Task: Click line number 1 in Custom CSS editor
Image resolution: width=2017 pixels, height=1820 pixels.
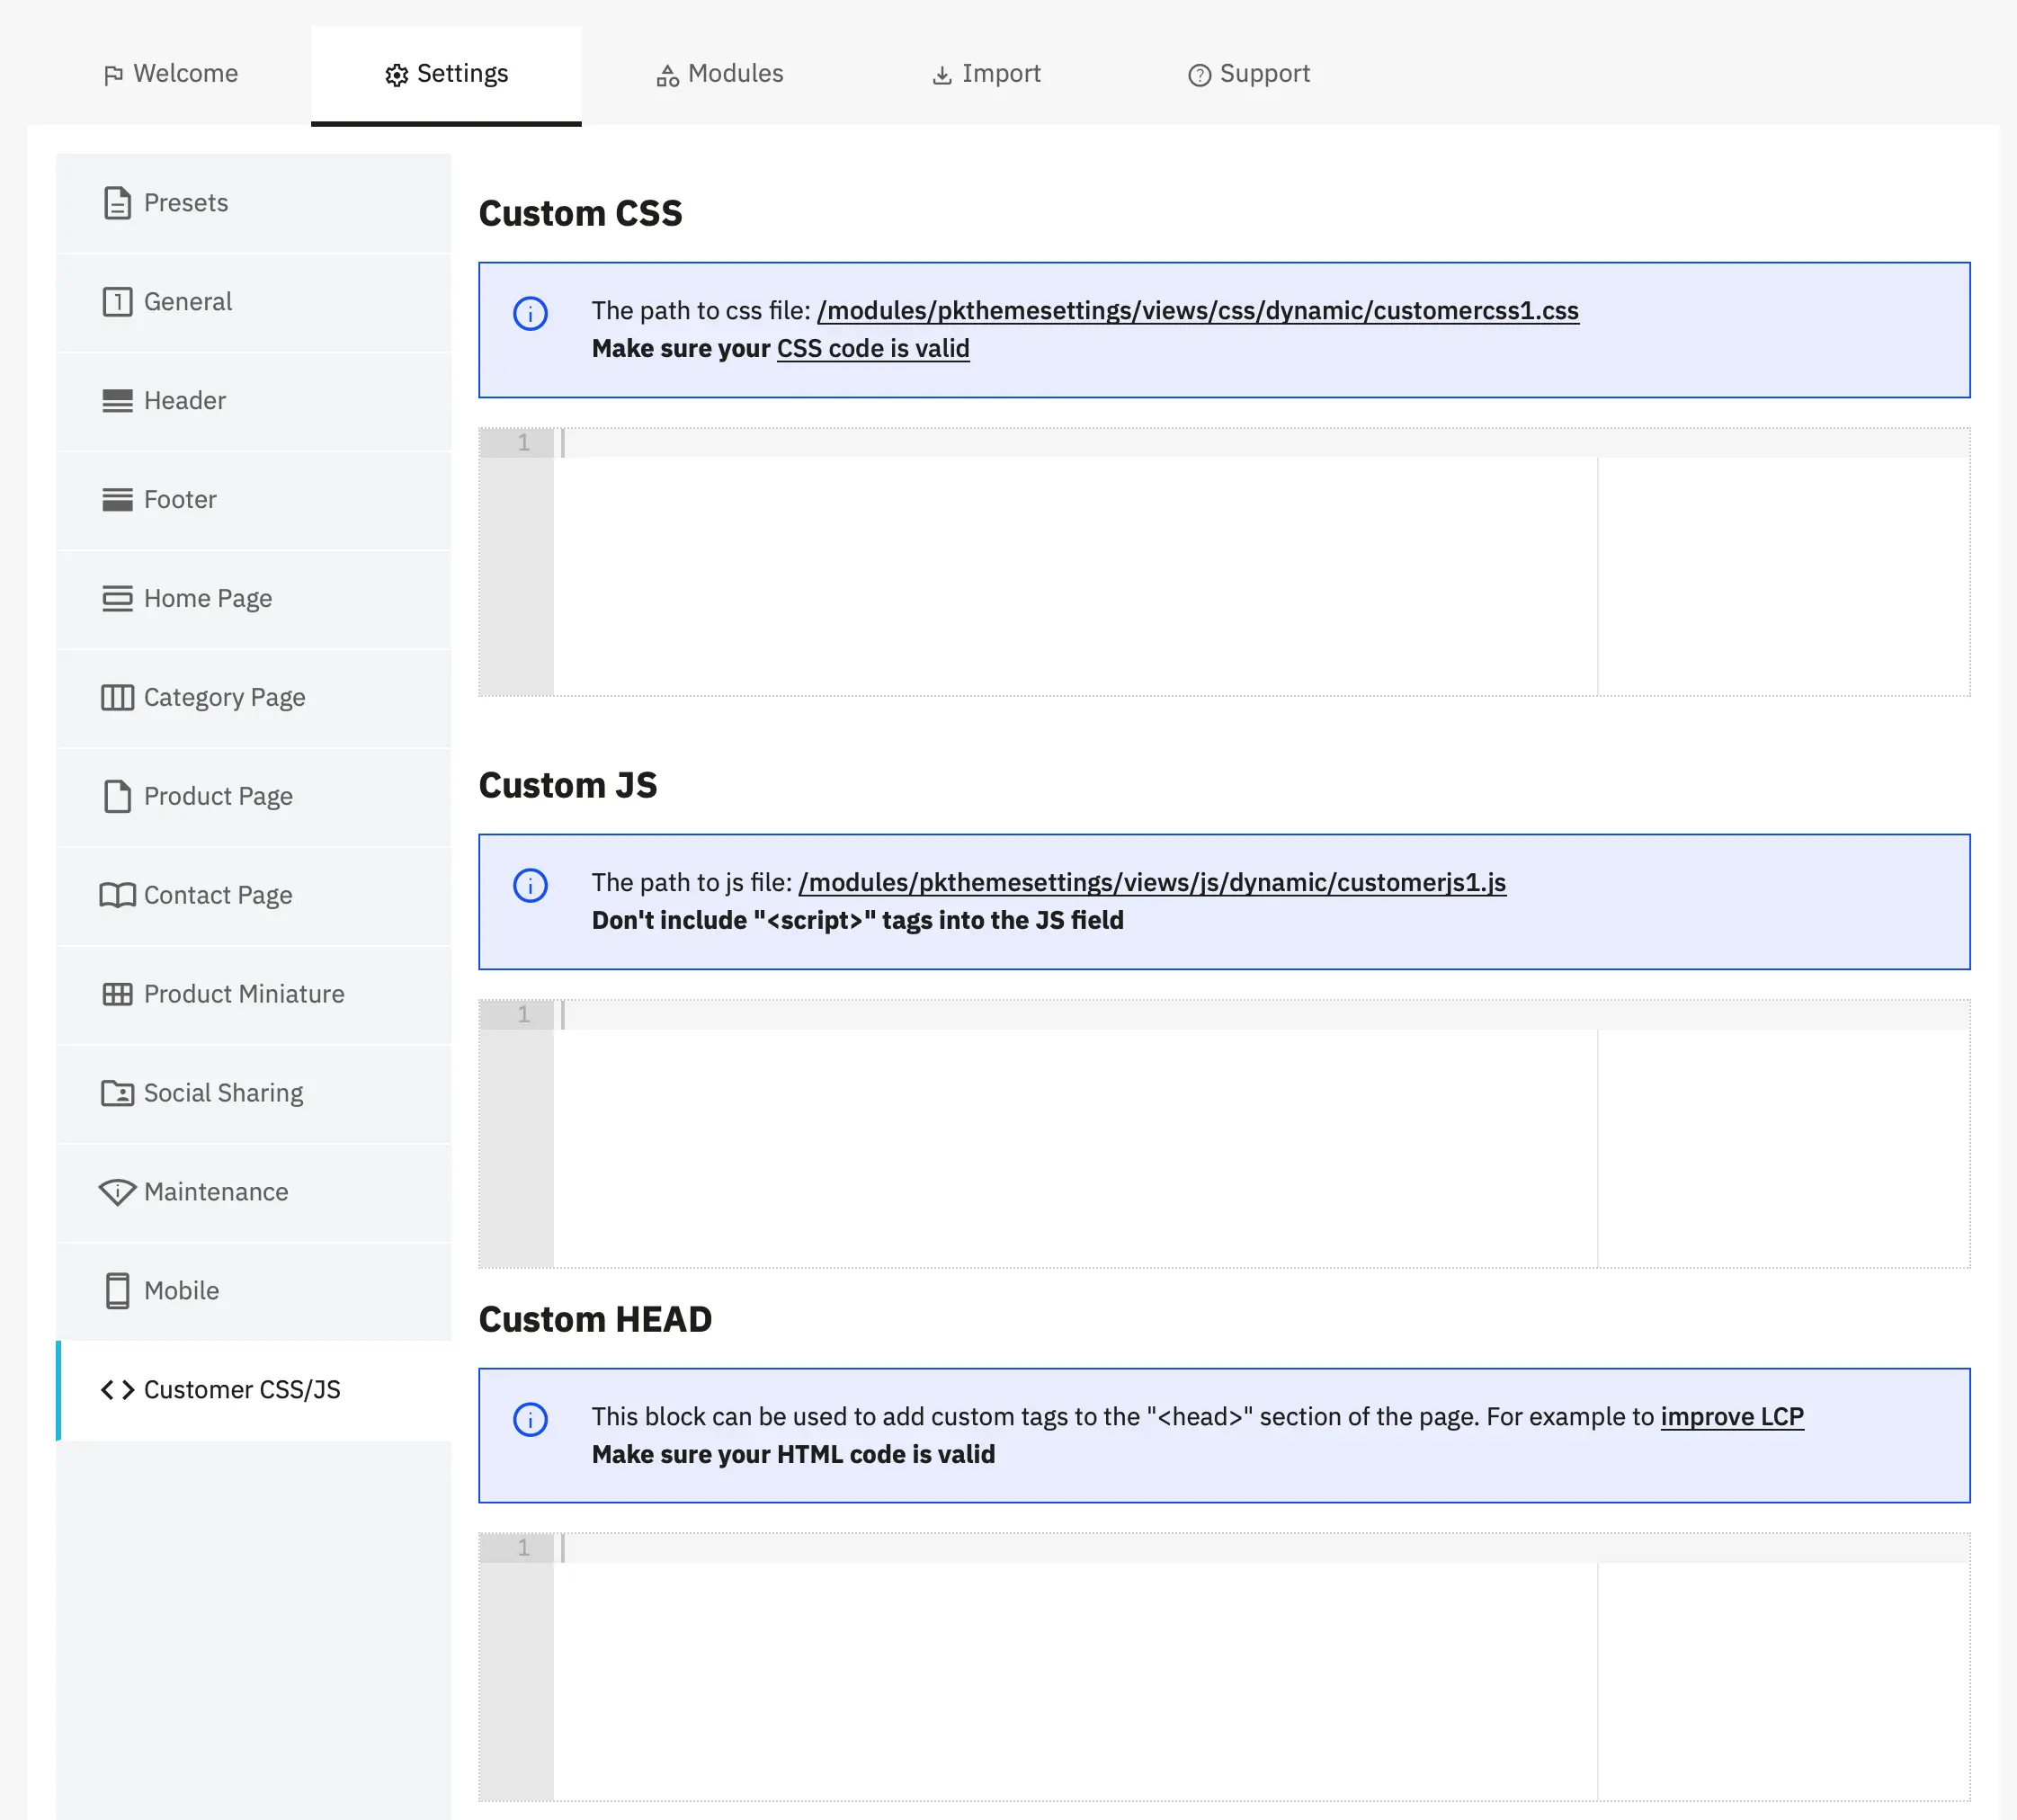Action: click(x=523, y=443)
